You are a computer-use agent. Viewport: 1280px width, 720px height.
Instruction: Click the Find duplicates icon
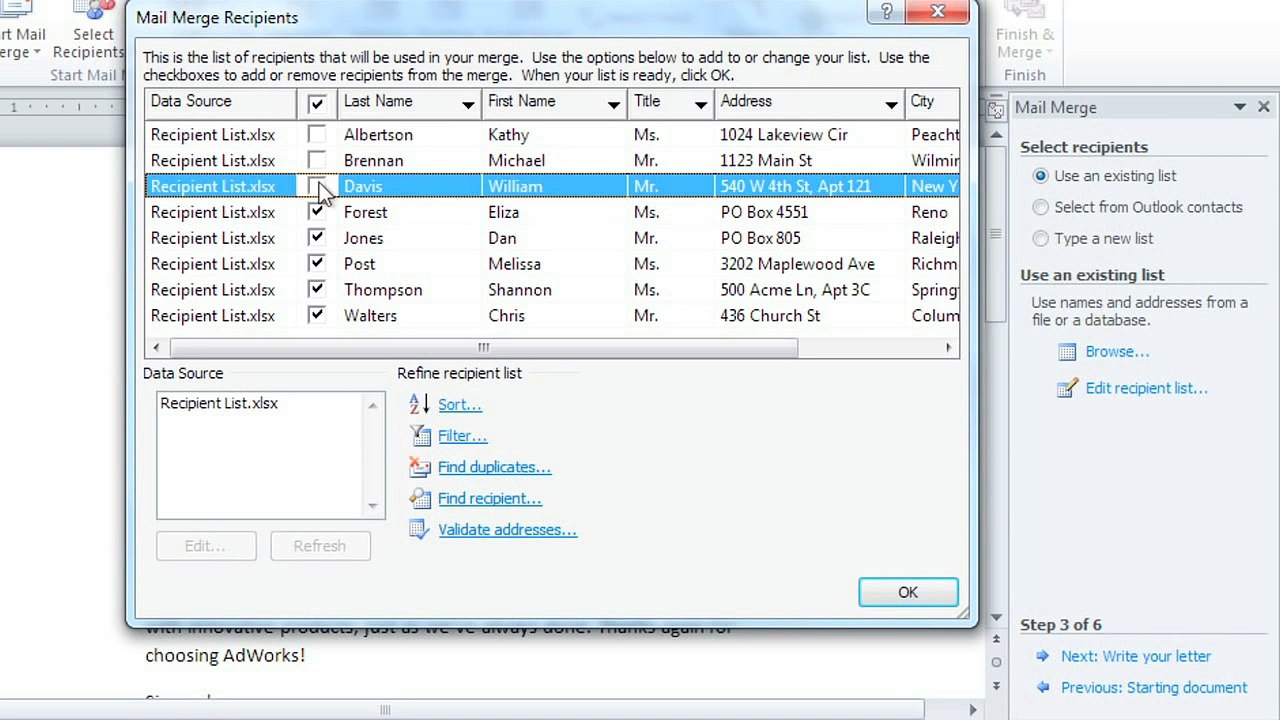coord(420,467)
